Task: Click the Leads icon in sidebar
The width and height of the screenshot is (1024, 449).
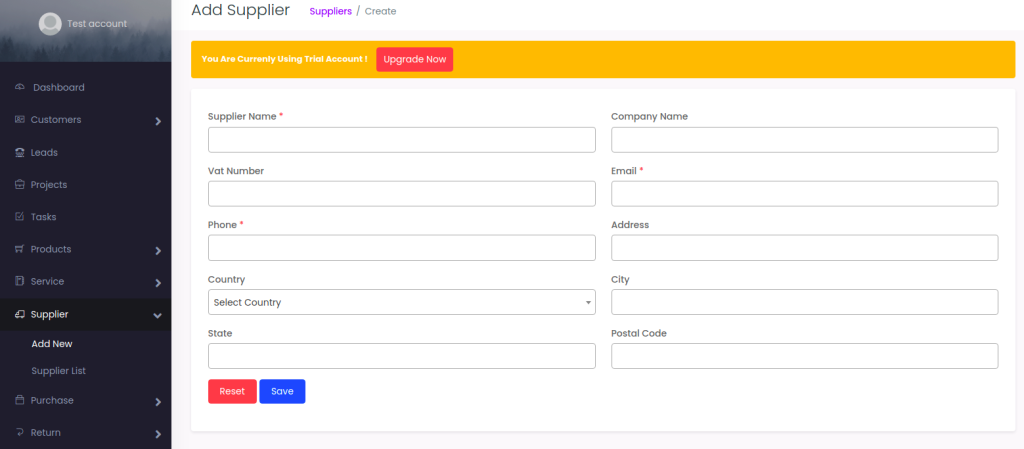Action: click(x=20, y=153)
